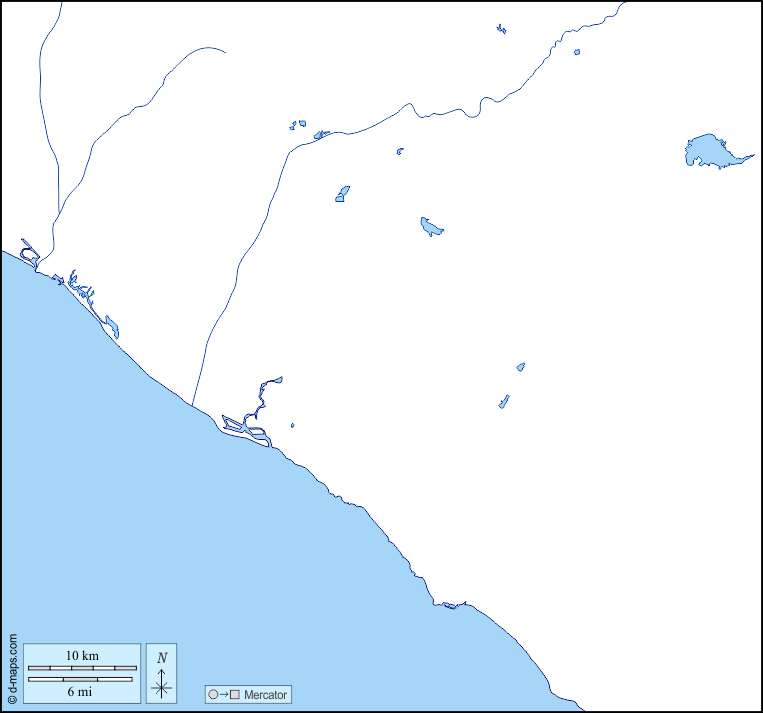The image size is (763, 713).
Task: Click the elongated lake in the upper center
Action: click(342, 194)
